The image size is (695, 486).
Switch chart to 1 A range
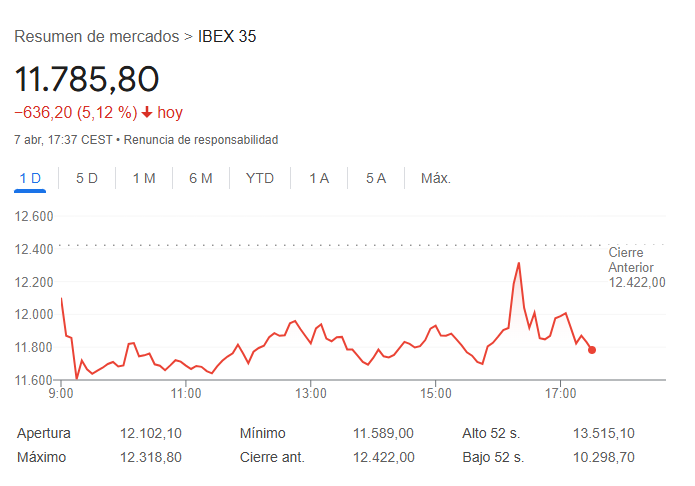(x=319, y=179)
